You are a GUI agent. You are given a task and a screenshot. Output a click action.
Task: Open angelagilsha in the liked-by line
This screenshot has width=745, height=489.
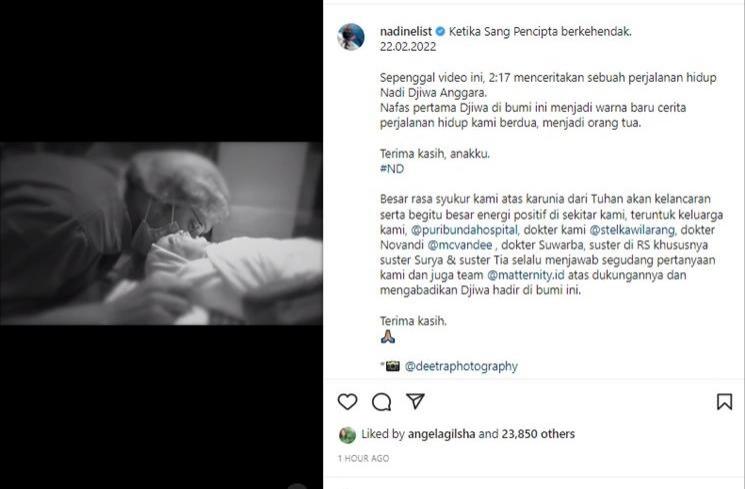coord(441,434)
